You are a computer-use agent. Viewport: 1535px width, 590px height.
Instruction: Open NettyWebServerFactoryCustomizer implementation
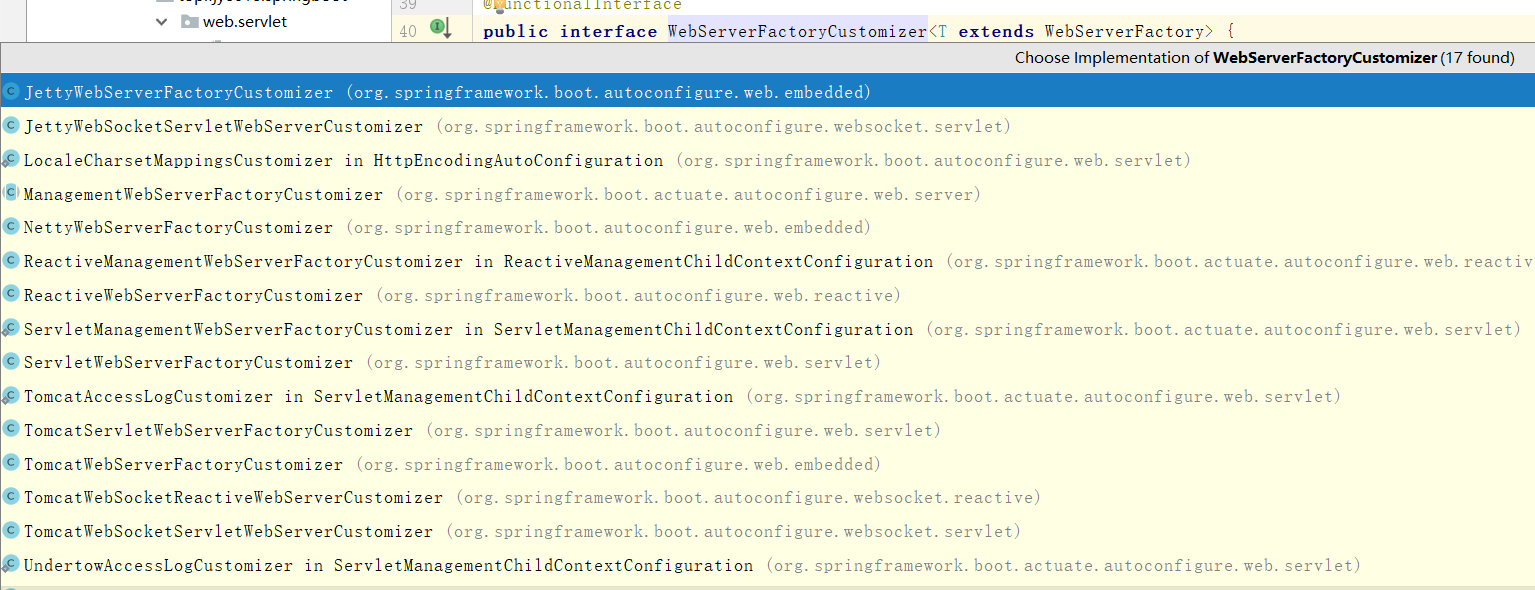[x=178, y=228]
